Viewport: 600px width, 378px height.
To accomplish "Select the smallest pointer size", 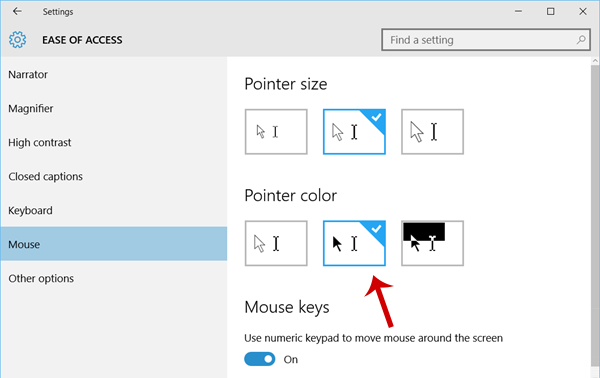I will [276, 132].
